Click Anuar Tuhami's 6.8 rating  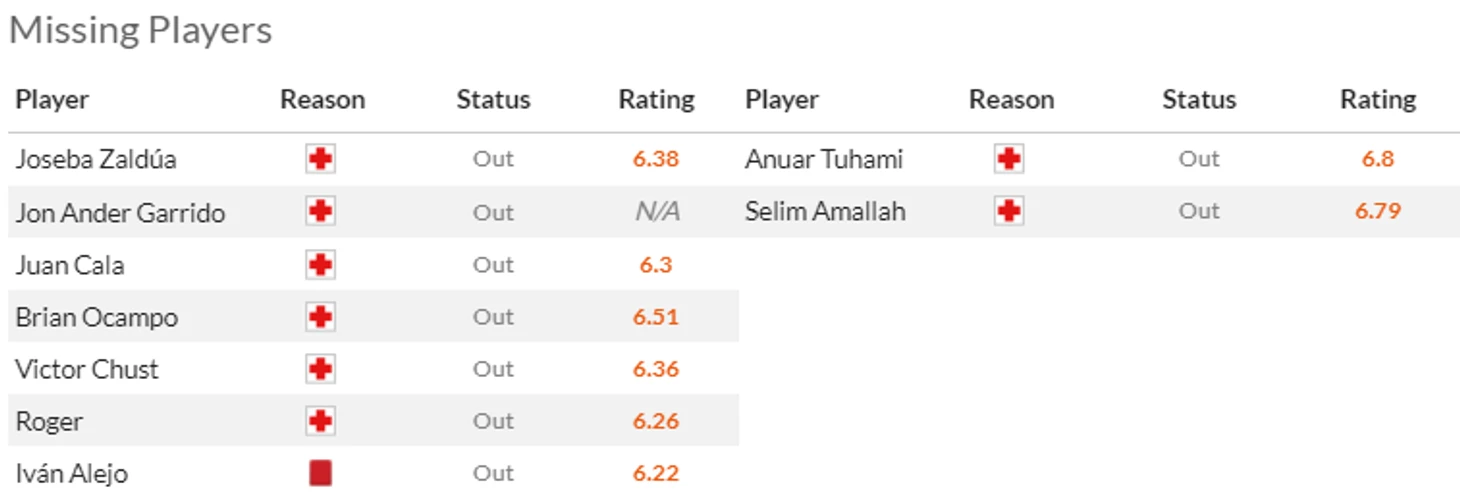(1377, 159)
